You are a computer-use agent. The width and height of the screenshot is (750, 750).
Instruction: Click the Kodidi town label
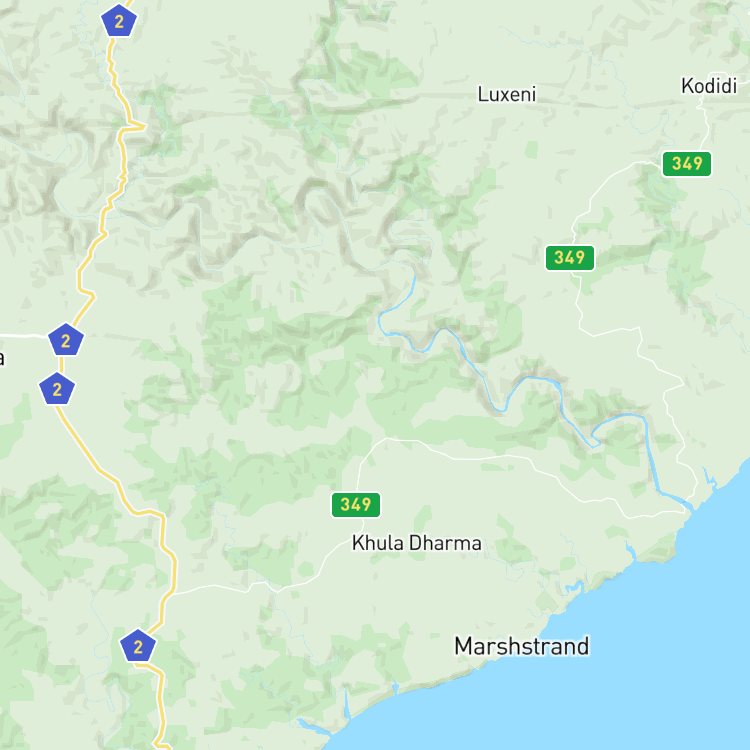[x=709, y=86]
